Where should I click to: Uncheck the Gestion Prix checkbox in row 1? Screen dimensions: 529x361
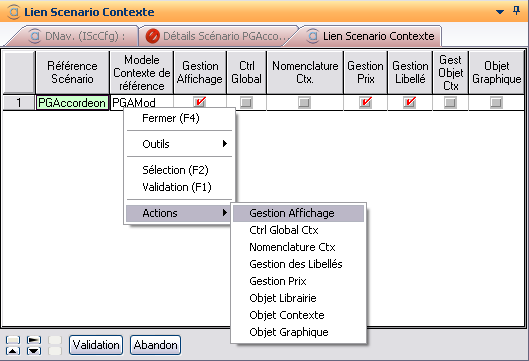coord(365,102)
